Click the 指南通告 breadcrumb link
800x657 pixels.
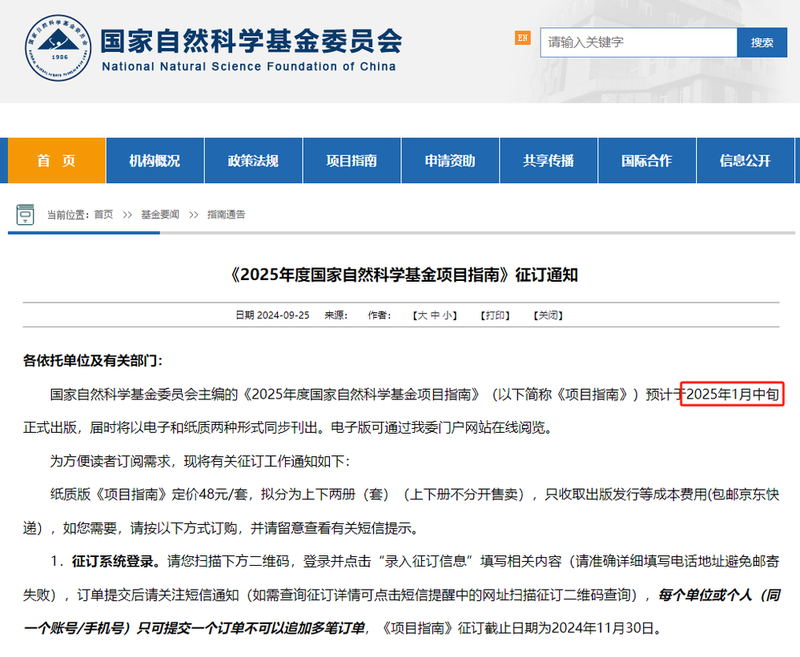(x=226, y=213)
